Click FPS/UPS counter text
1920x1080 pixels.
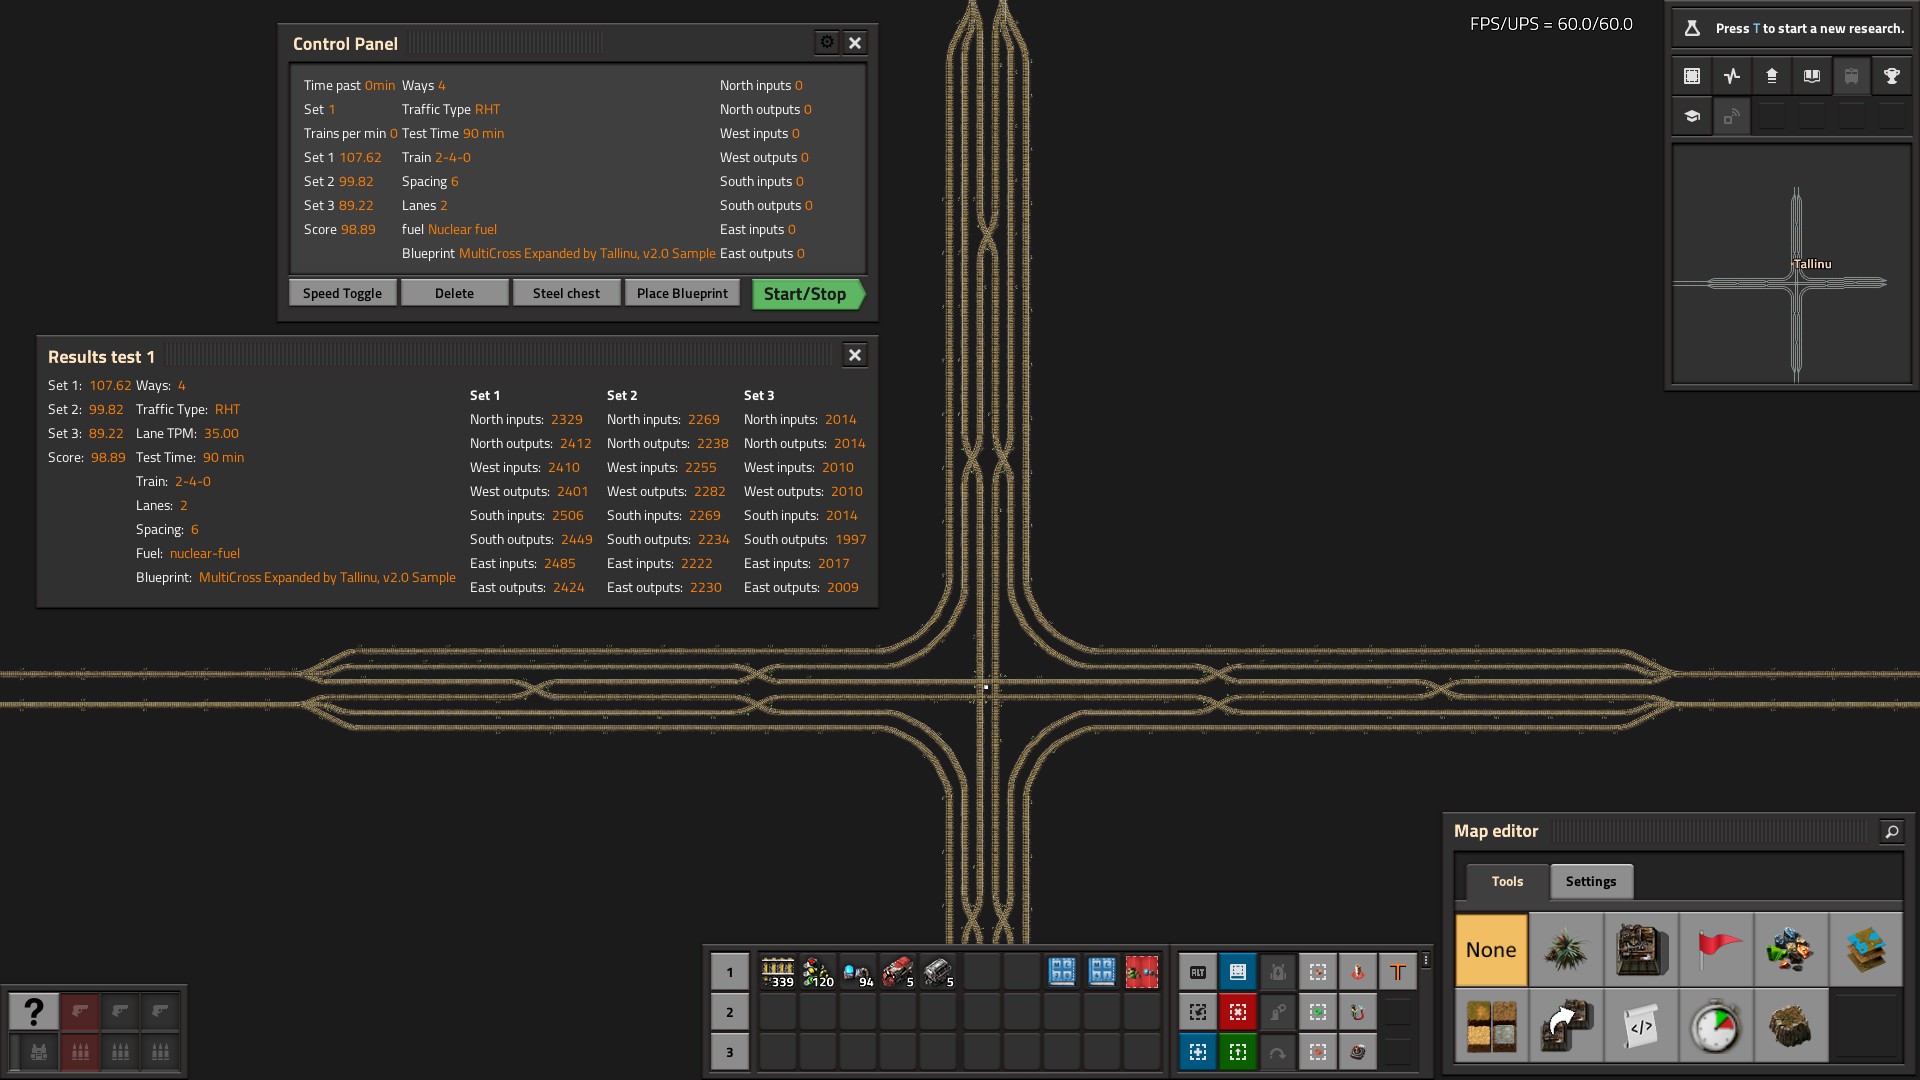tap(1551, 24)
